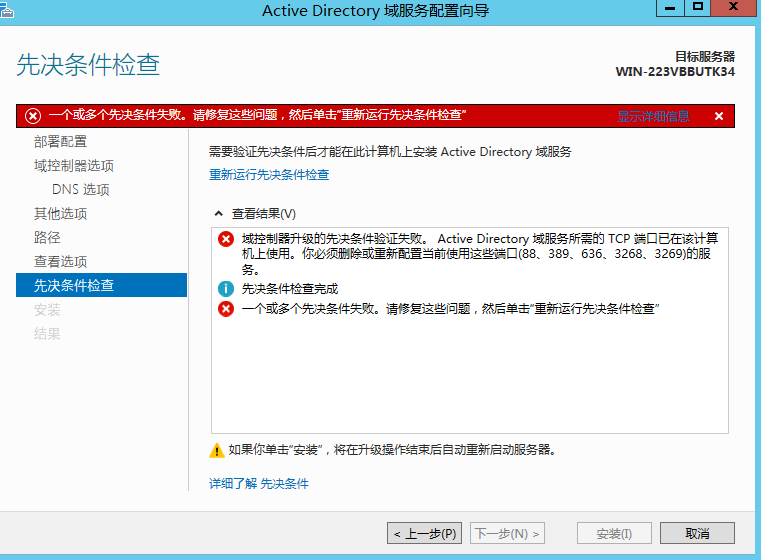This screenshot has height=560, width=761.
Task: Click the blue info icon beside 先决条件检查完成
Action: [226, 289]
